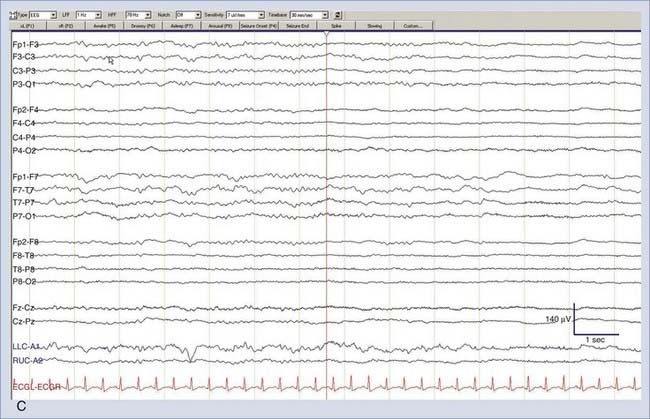Viewport: 650px width, 419px height.
Task: Click the Asleep (F7) annotation button
Action: pos(183,26)
